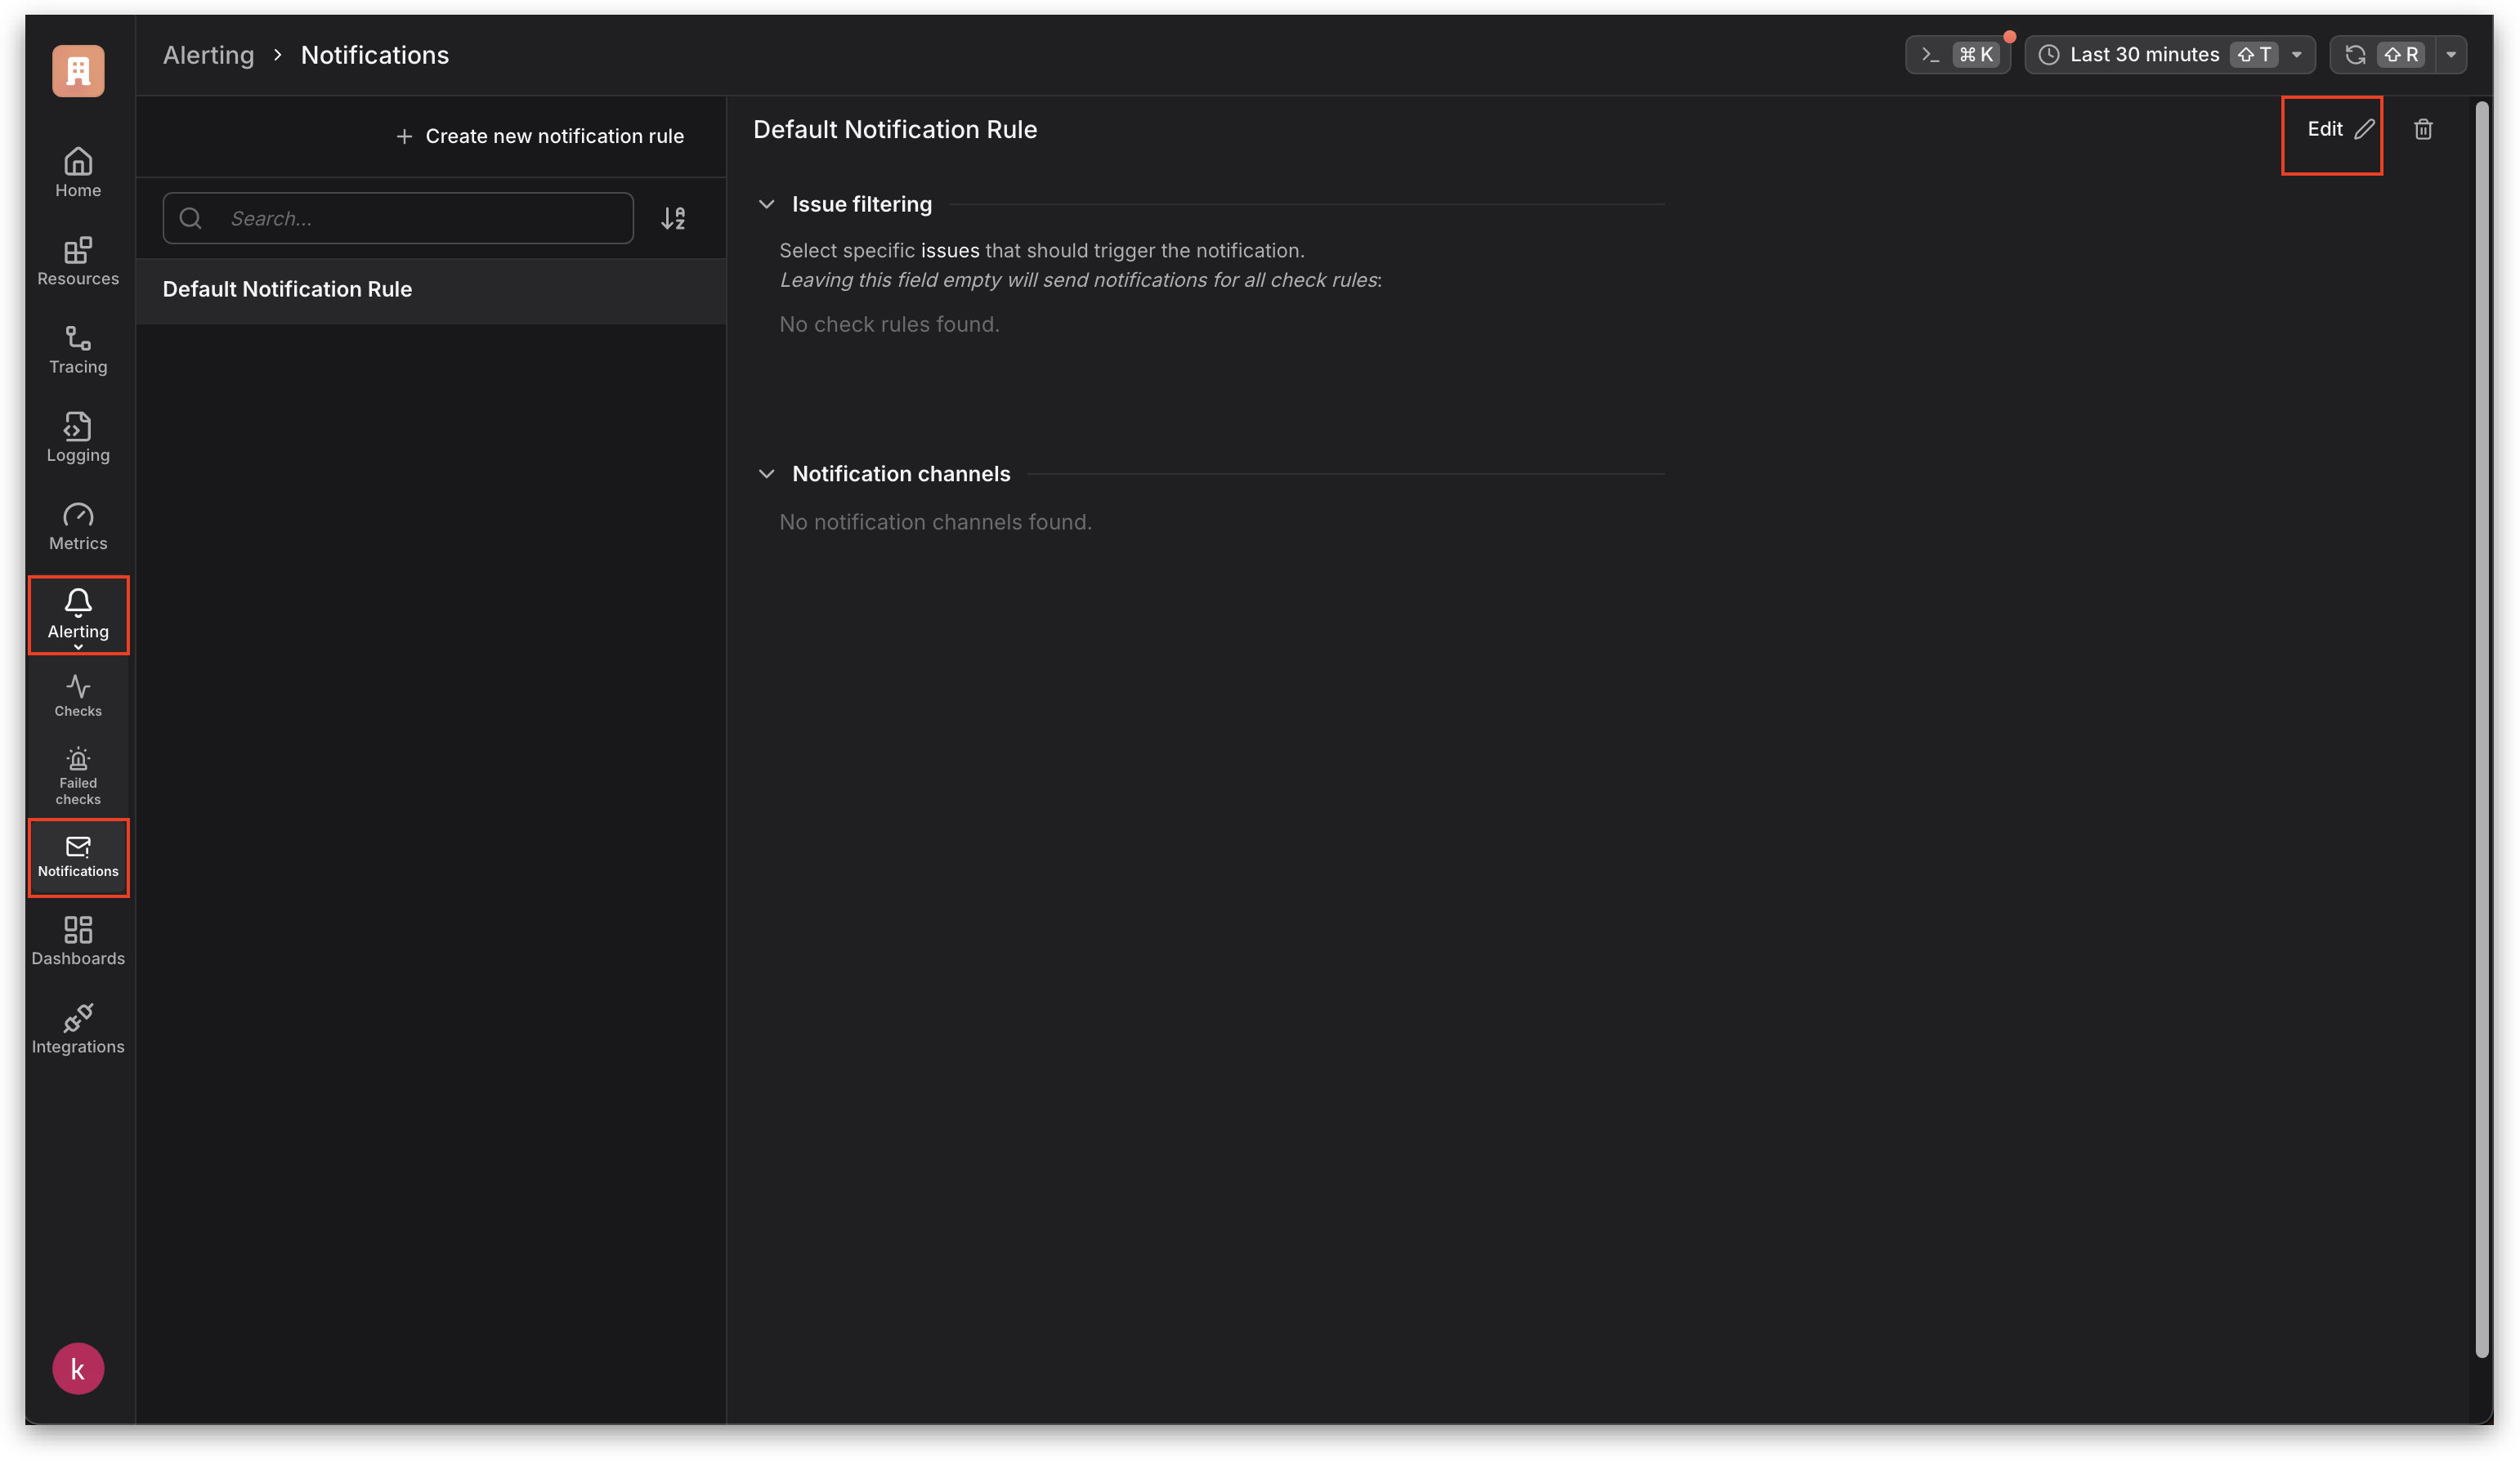The width and height of the screenshot is (2520, 1461).
Task: Open the Resources section
Action: click(x=78, y=261)
